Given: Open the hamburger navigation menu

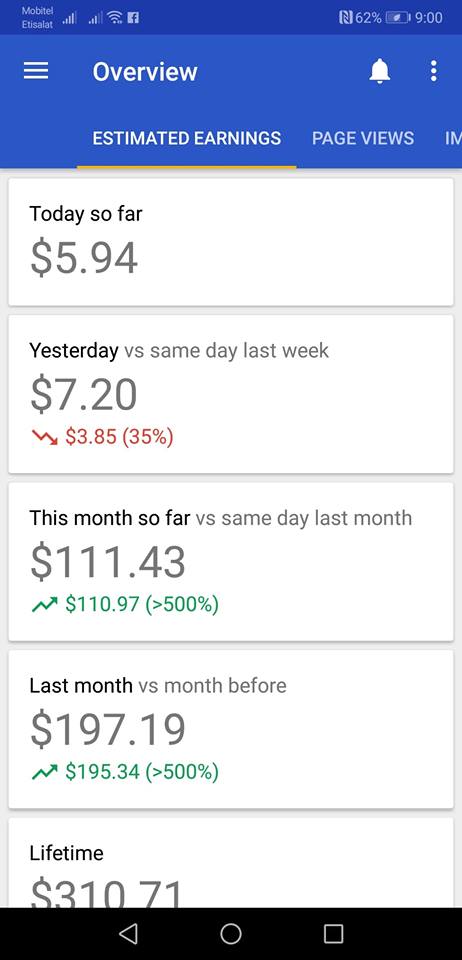Looking at the screenshot, I should [x=36, y=72].
